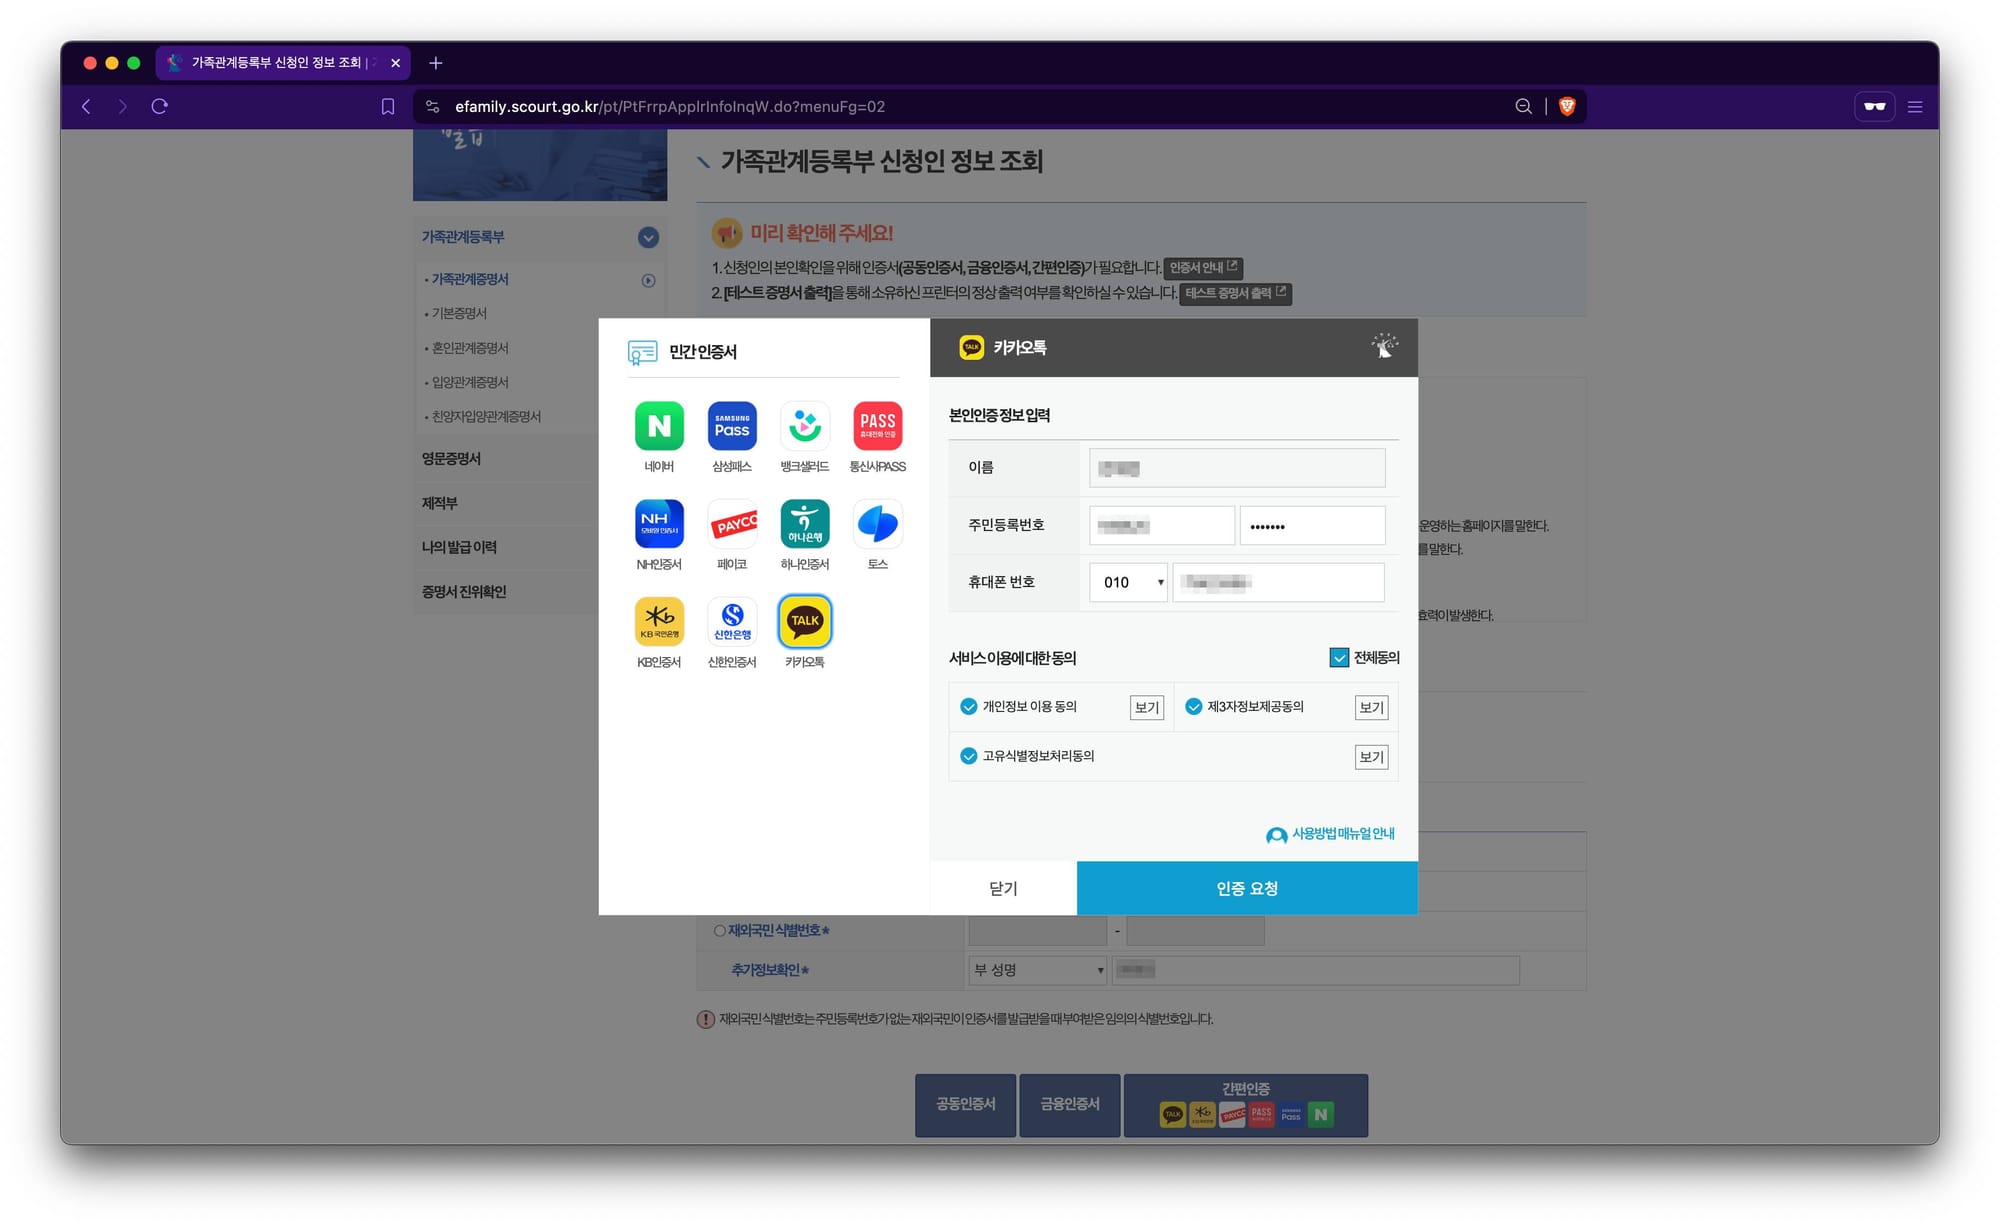
Task: Click the browser back arrow
Action: click(x=87, y=106)
